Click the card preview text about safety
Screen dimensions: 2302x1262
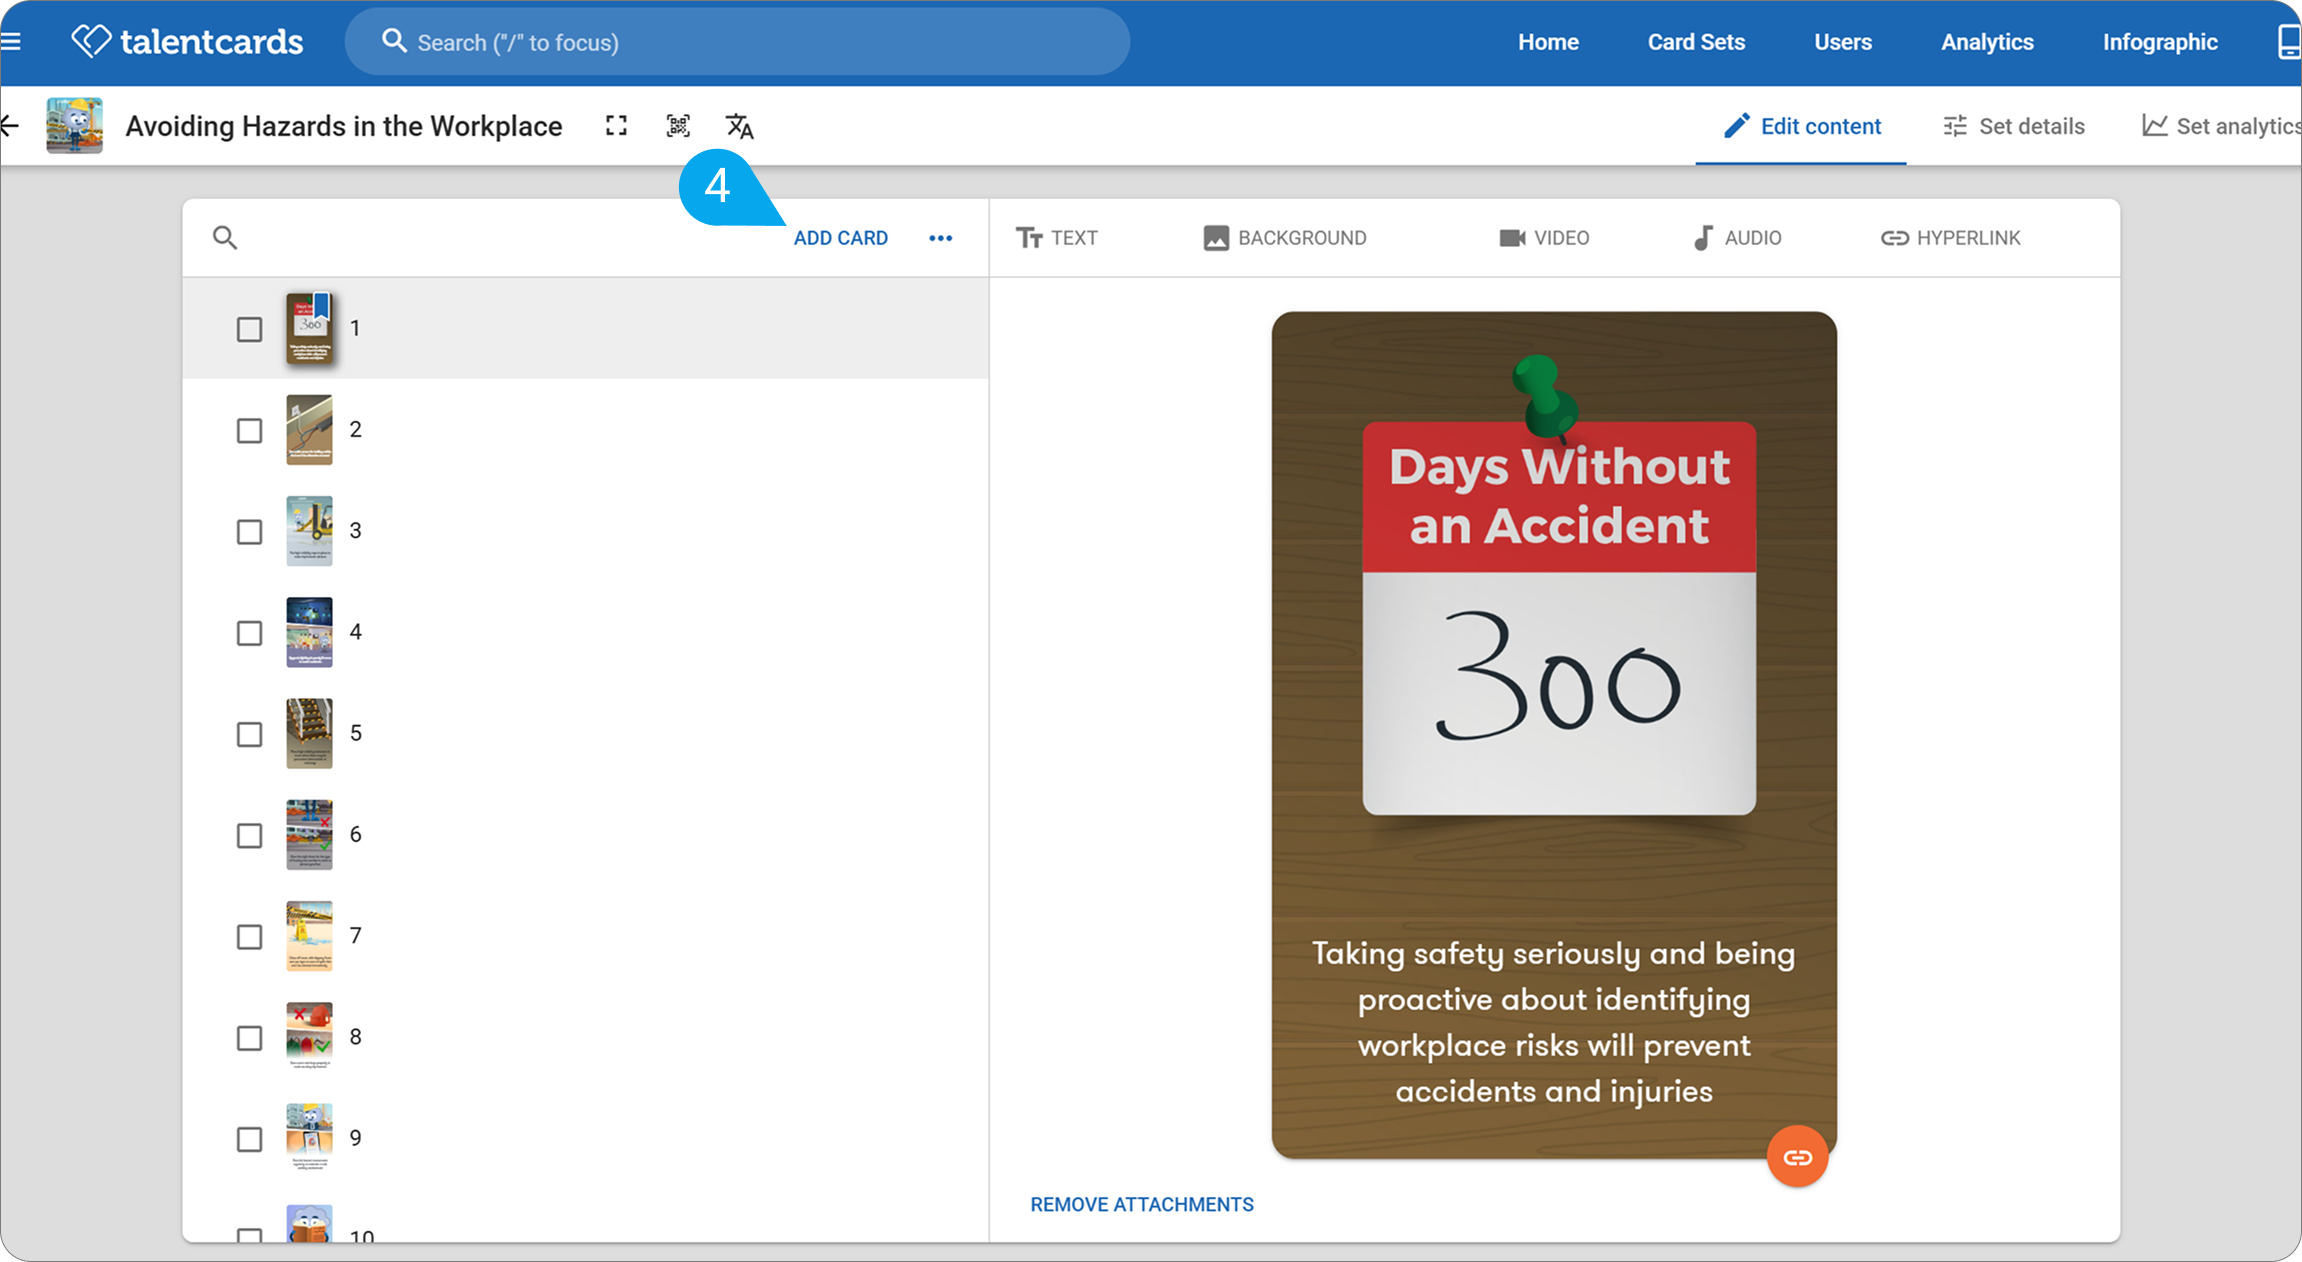tap(1554, 1022)
